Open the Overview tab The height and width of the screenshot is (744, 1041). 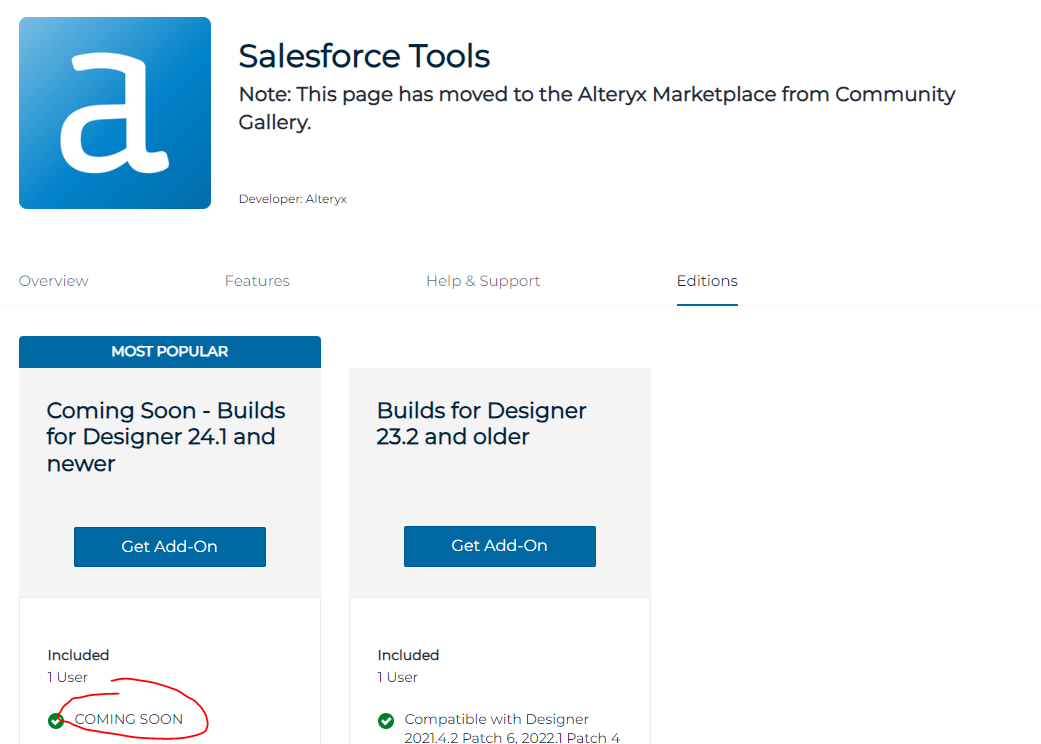coord(53,281)
